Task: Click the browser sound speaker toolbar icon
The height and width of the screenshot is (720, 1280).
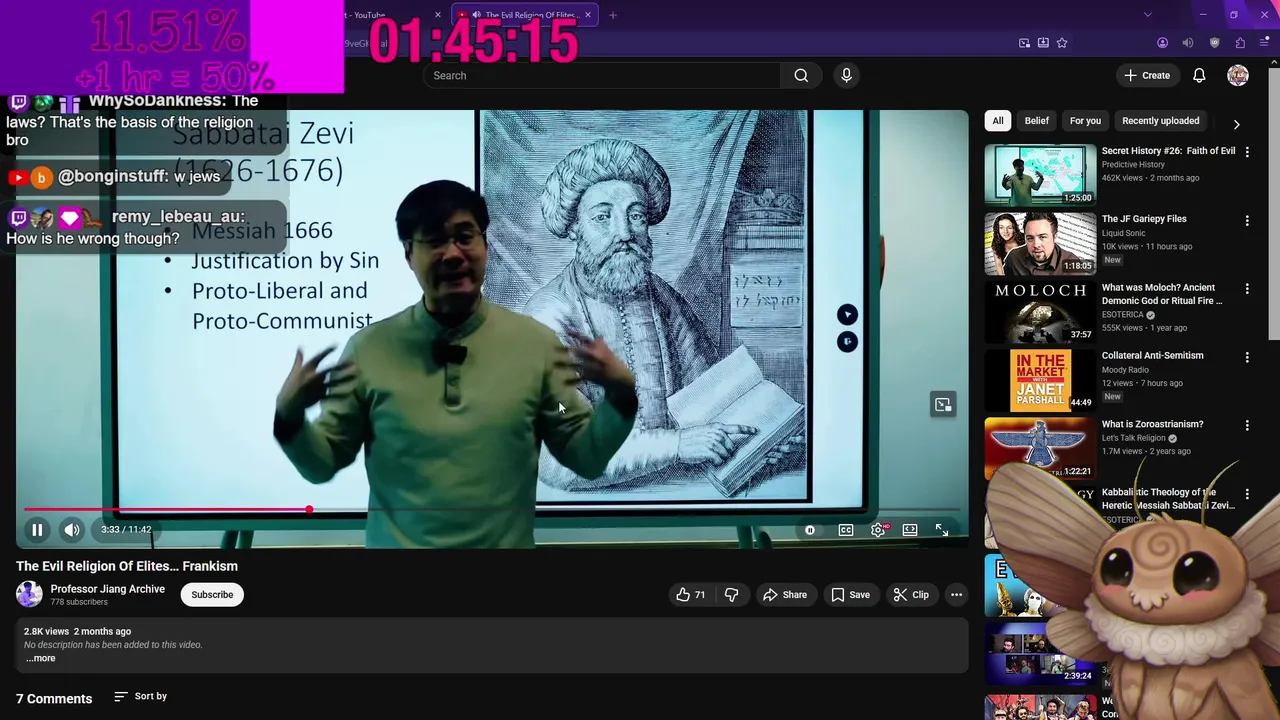Action: [1188, 43]
